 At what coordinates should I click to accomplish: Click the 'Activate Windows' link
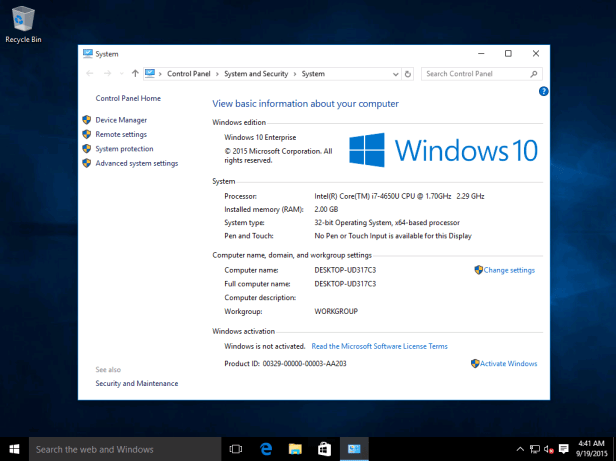pos(508,364)
